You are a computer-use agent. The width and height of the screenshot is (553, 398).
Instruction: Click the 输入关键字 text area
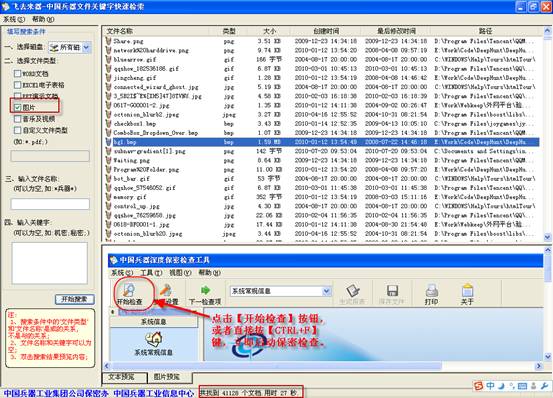point(49,263)
